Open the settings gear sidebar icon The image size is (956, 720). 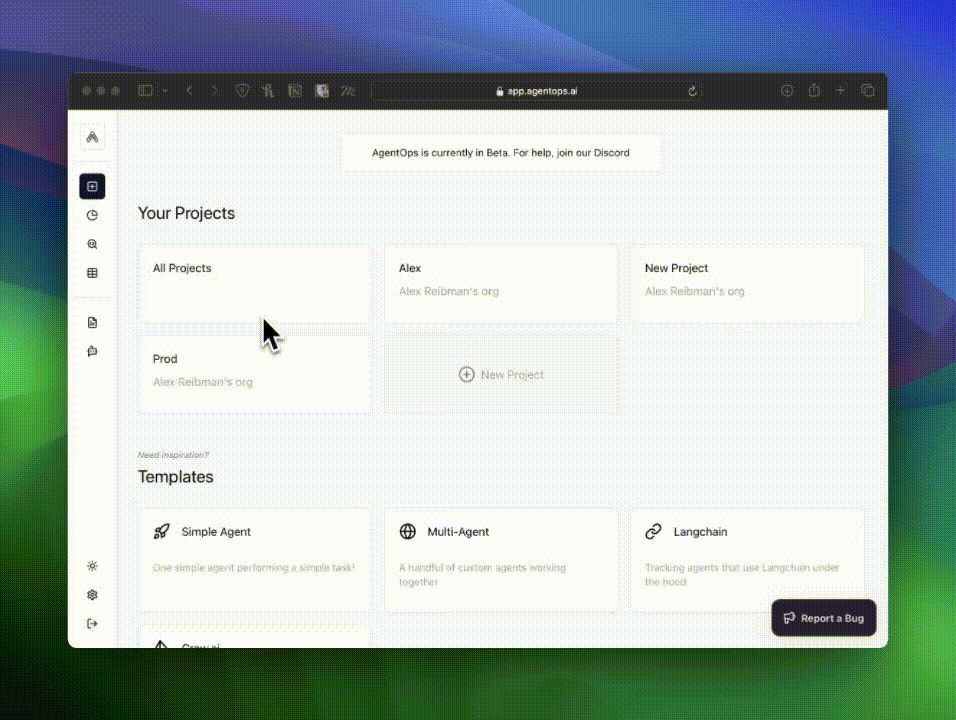(92, 594)
